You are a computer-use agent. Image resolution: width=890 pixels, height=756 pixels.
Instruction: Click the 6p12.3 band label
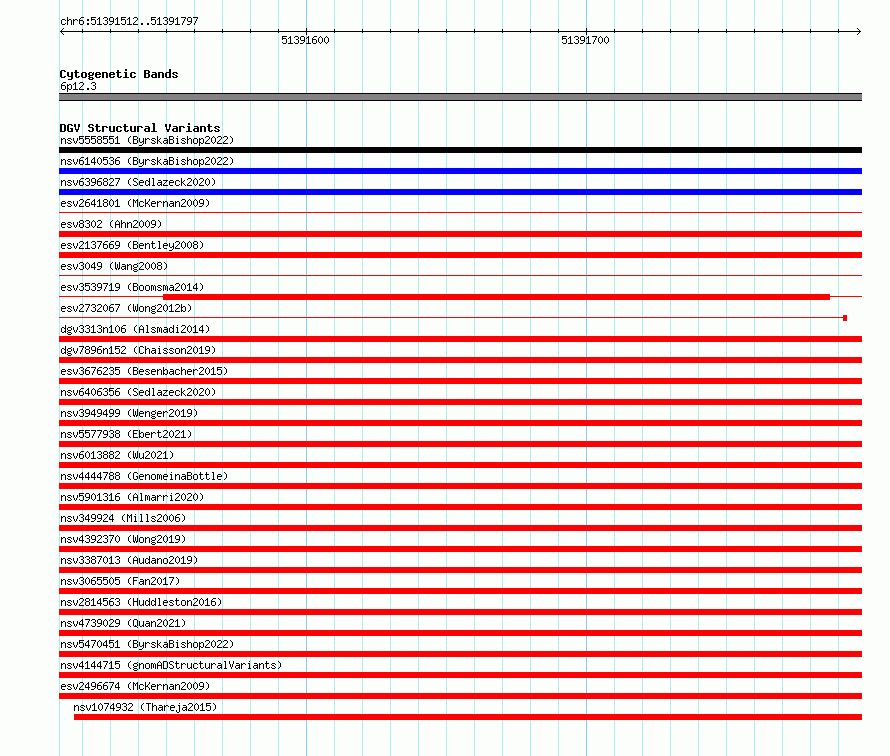pos(78,86)
